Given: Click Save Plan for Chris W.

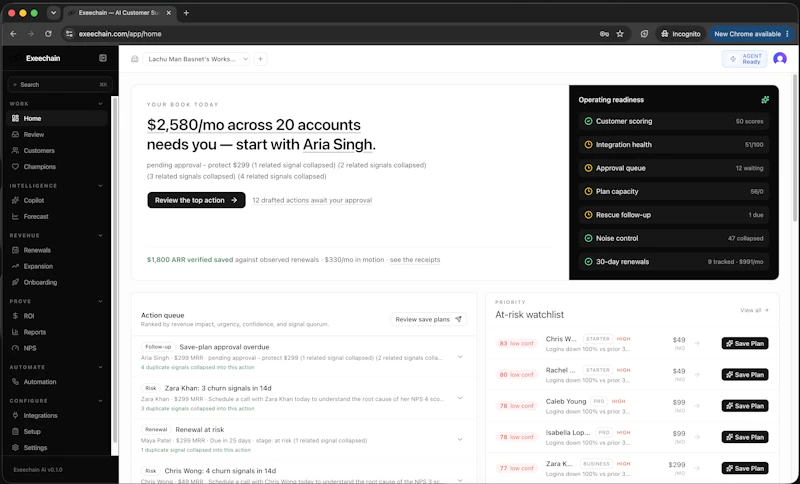Looking at the screenshot, I should [745, 343].
